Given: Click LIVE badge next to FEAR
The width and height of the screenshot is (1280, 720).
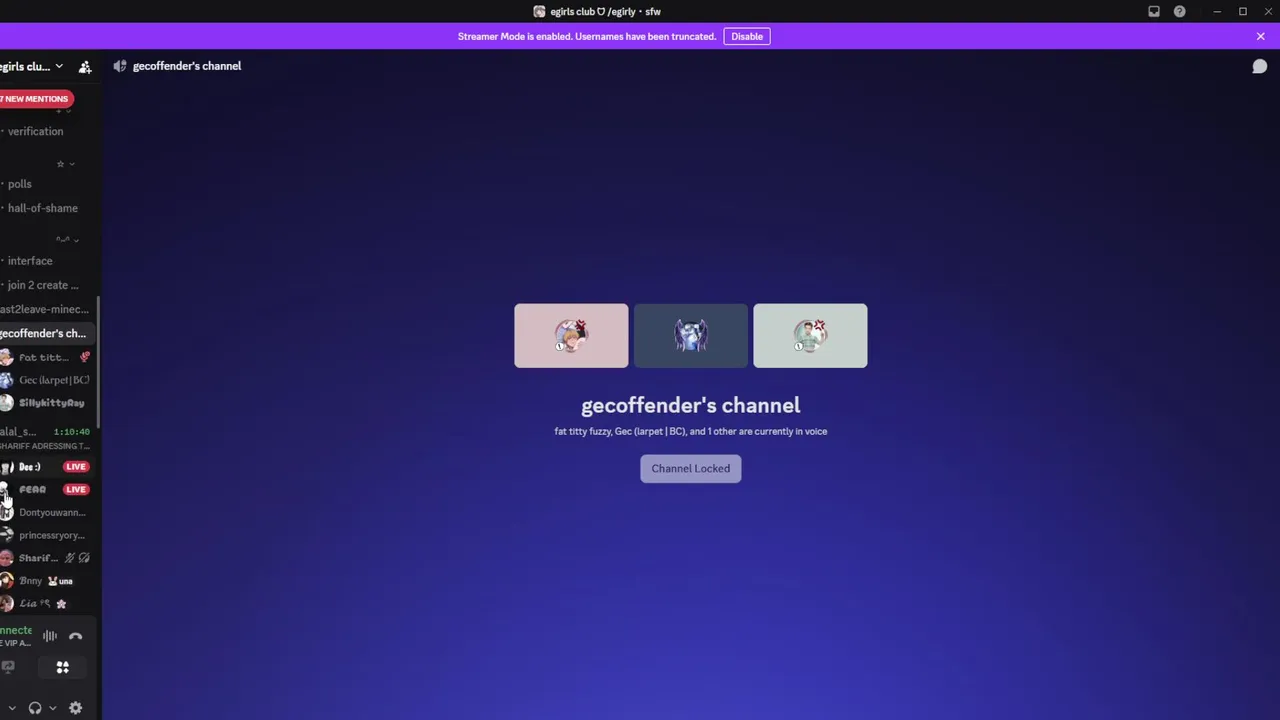Looking at the screenshot, I should coord(76,490).
